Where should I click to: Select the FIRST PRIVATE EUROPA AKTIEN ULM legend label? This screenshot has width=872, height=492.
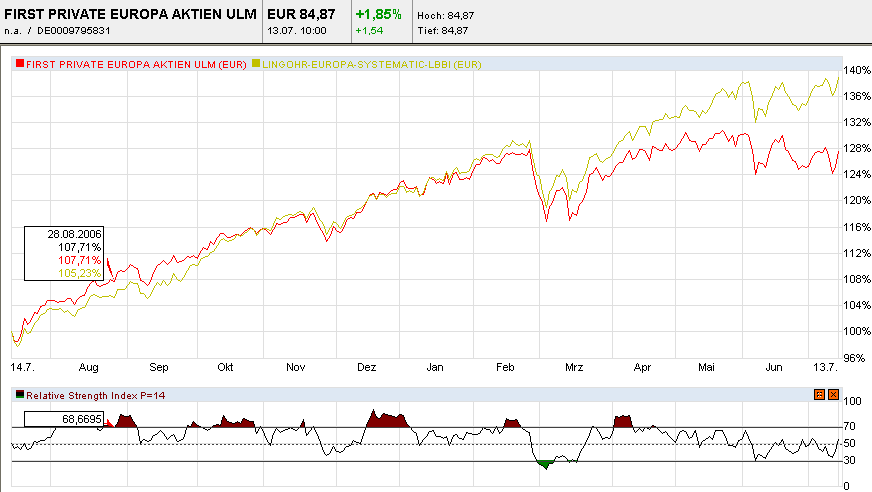136,64
